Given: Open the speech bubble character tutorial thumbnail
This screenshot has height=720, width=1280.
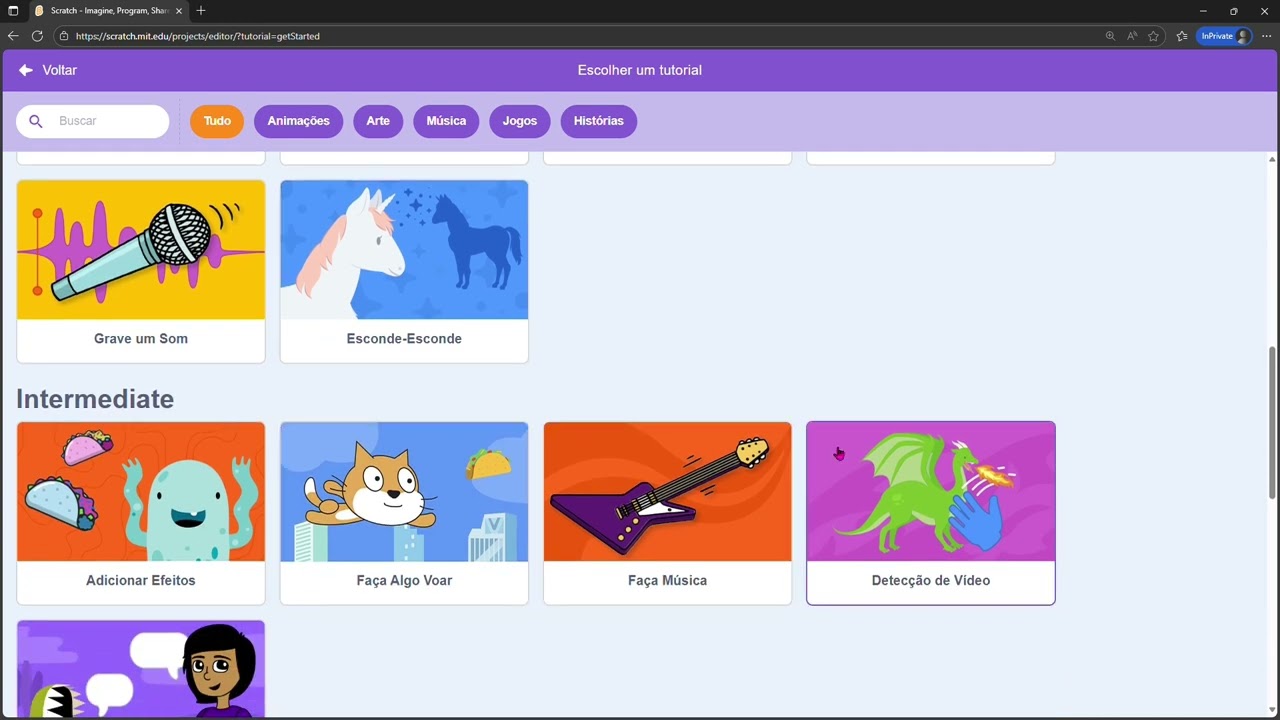Looking at the screenshot, I should 141,669.
